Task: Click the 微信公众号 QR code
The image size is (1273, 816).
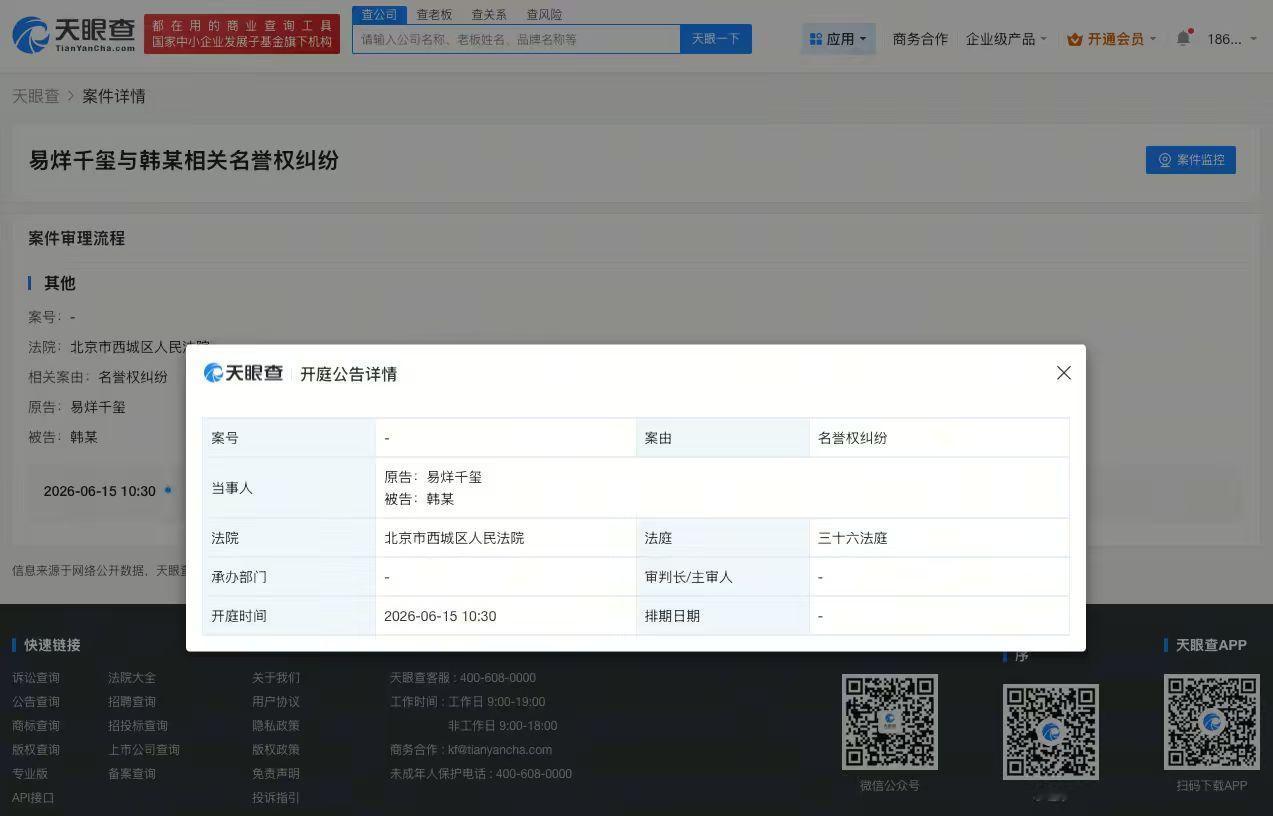Action: point(889,722)
